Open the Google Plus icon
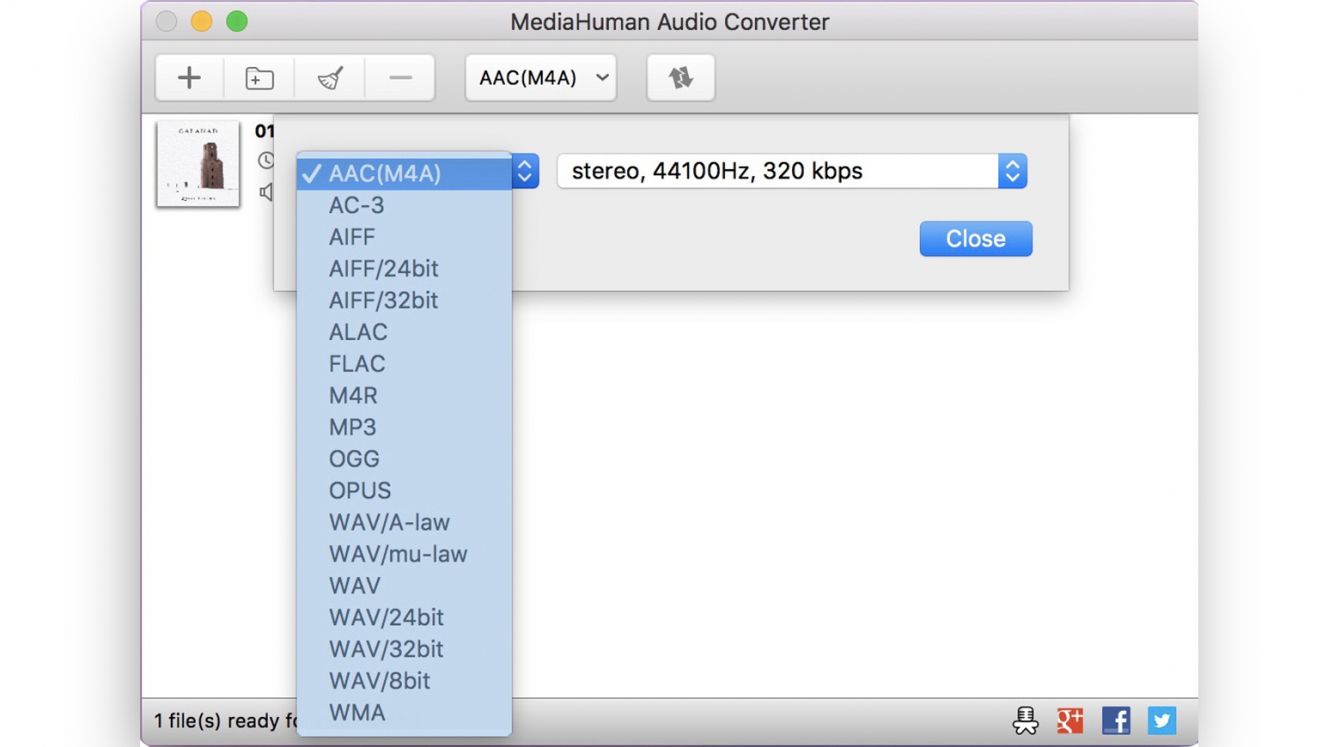Image resolution: width=1328 pixels, height=747 pixels. click(x=1070, y=720)
